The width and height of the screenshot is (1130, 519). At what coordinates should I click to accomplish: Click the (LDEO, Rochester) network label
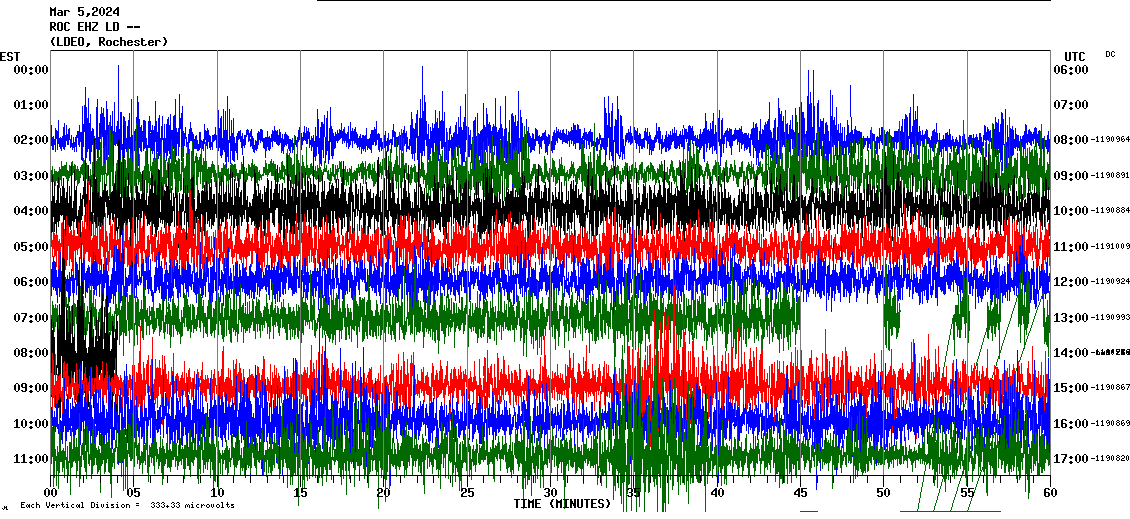coord(108,42)
